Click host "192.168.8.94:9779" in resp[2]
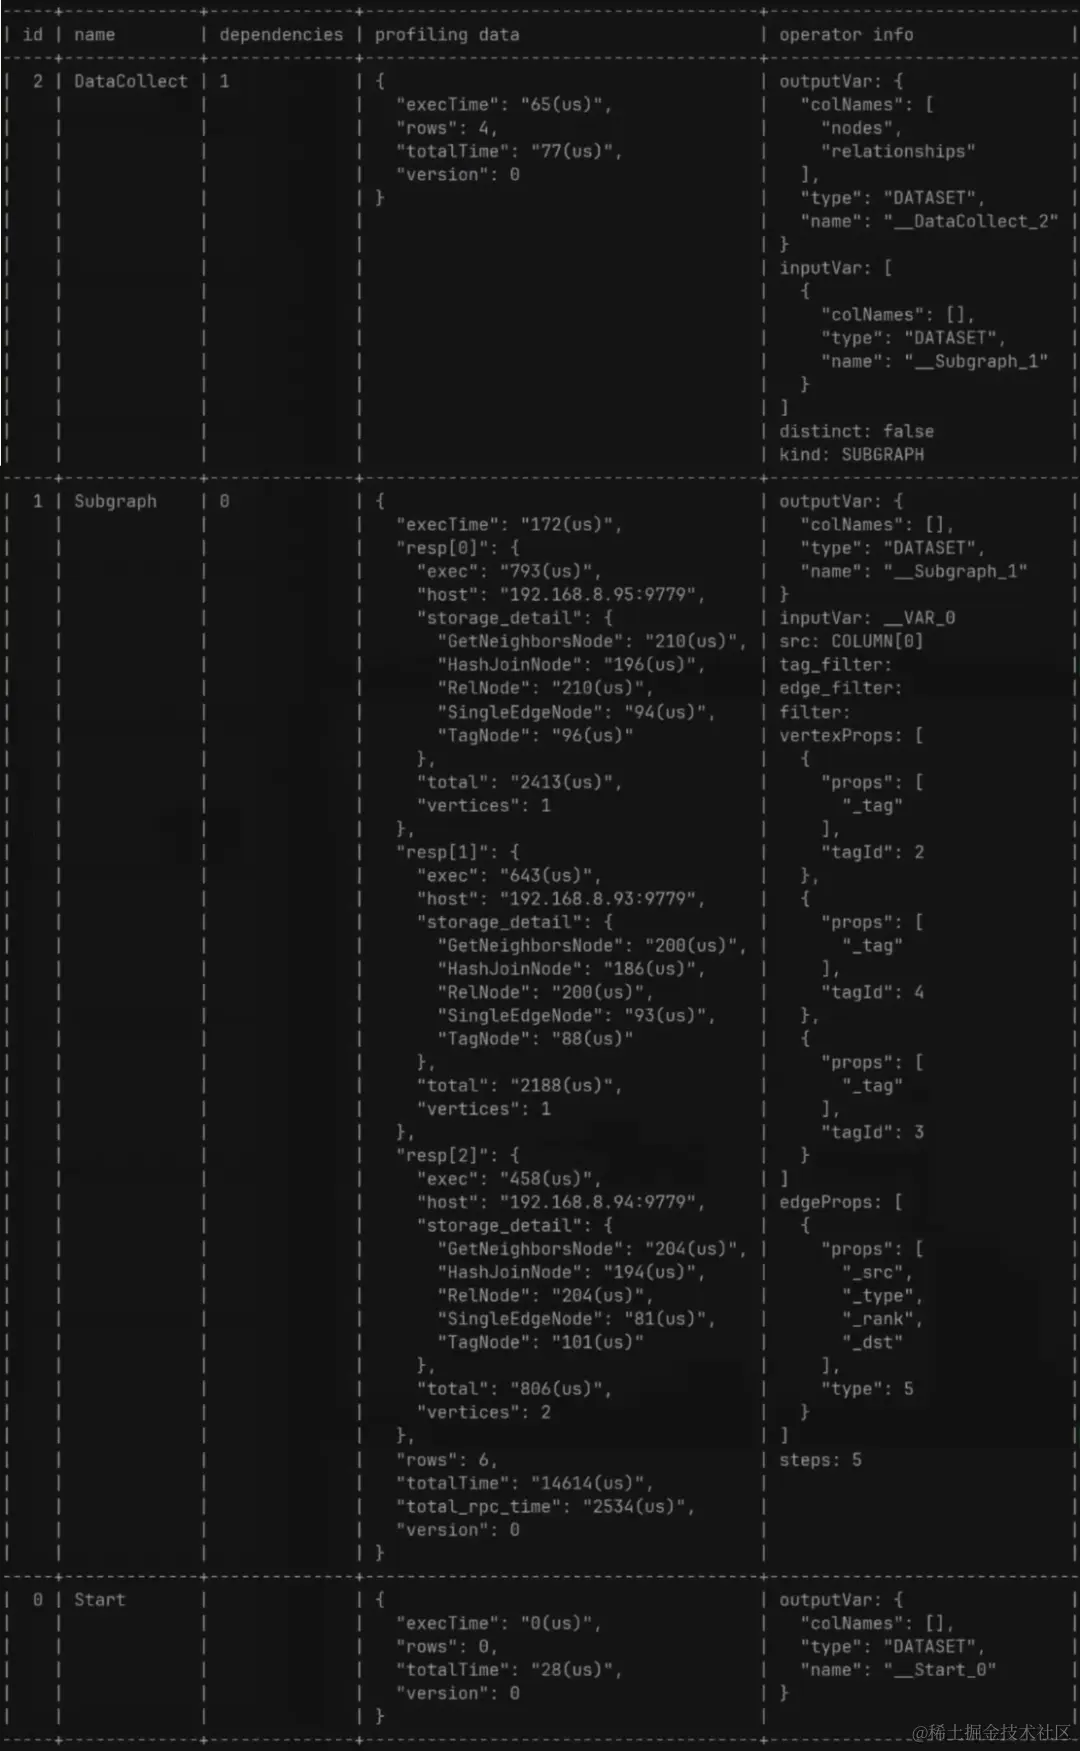 [596, 1202]
